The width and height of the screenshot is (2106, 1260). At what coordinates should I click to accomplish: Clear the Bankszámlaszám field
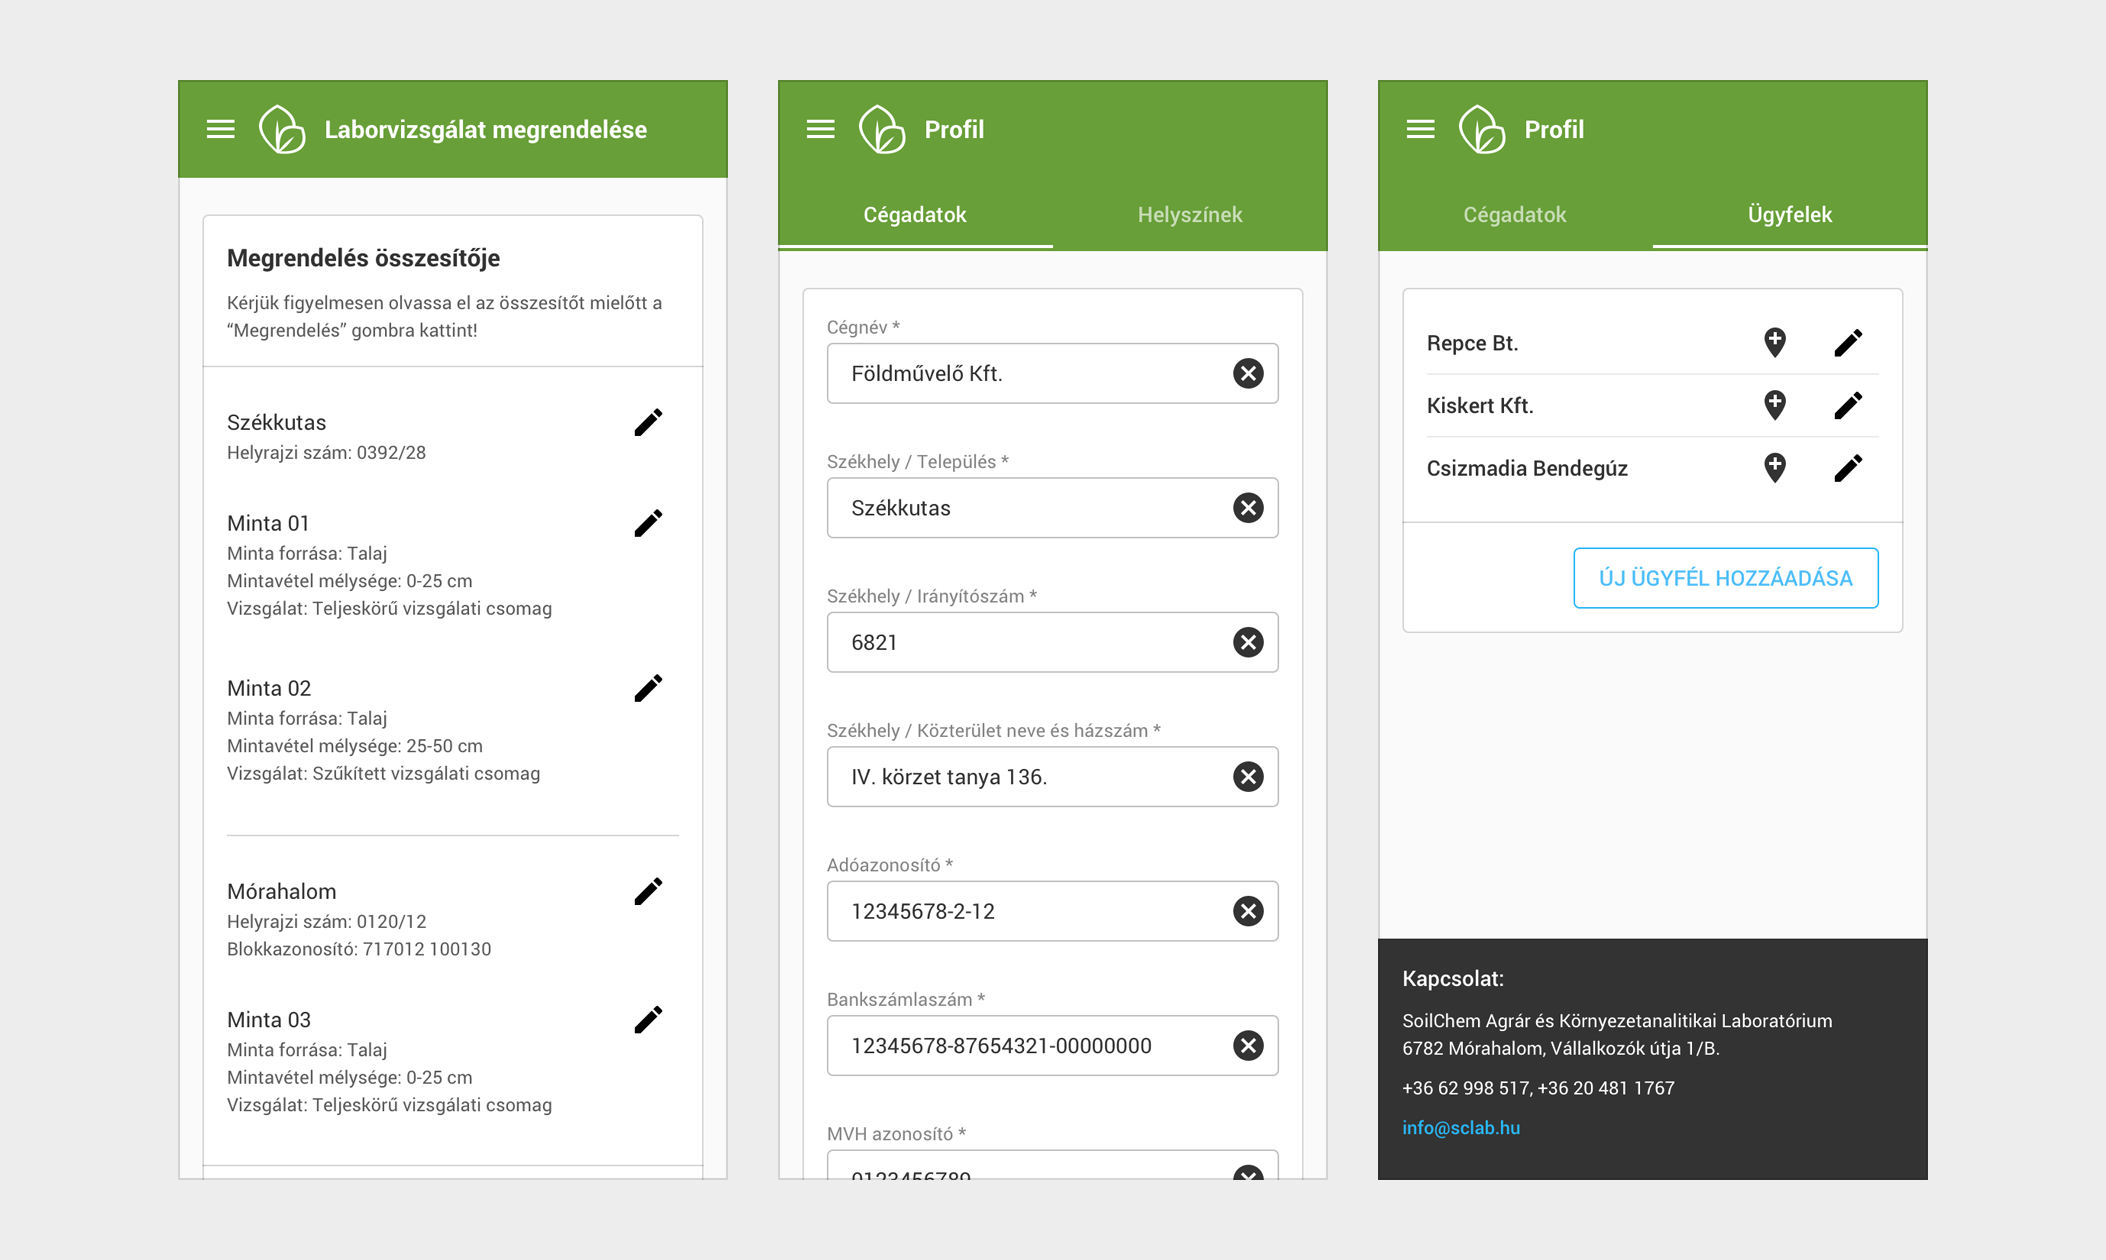pyautogui.click(x=1247, y=1046)
